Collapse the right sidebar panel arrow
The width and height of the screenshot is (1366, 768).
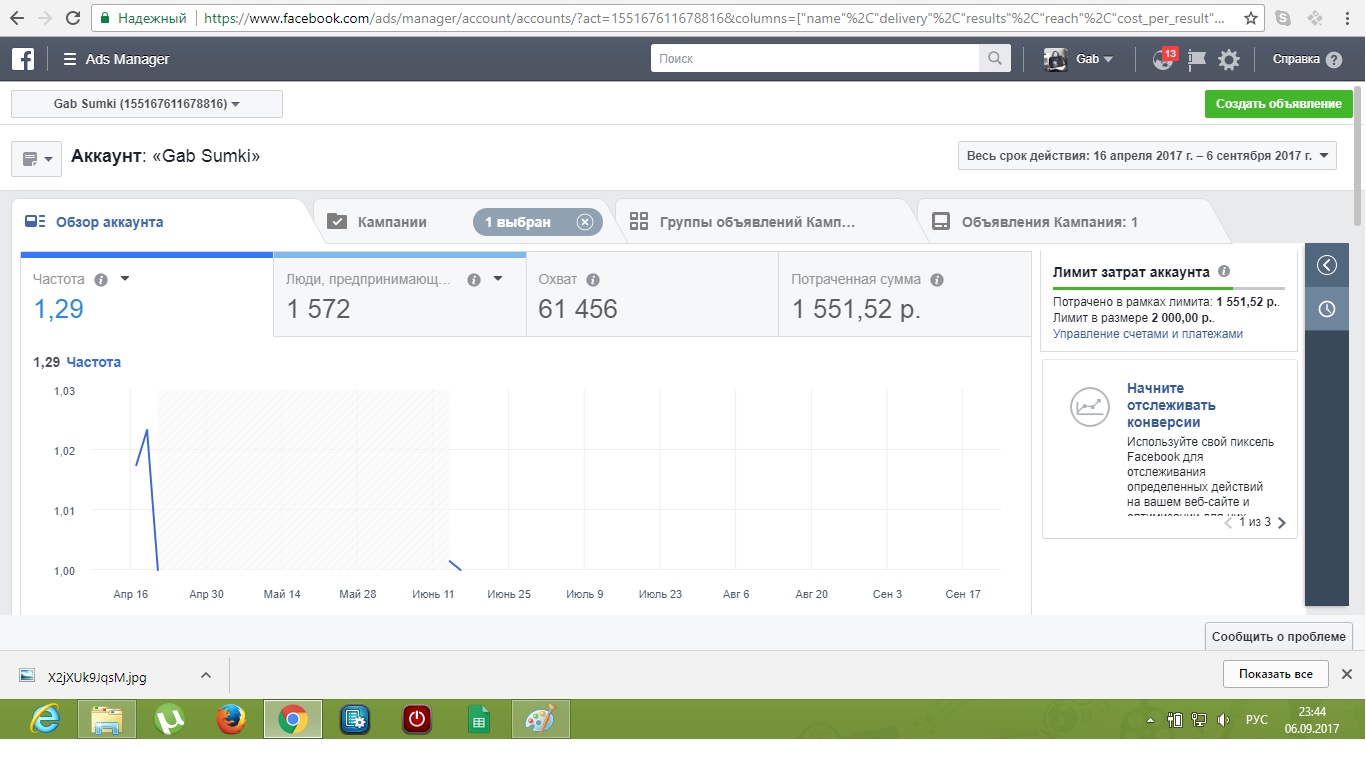(1327, 265)
